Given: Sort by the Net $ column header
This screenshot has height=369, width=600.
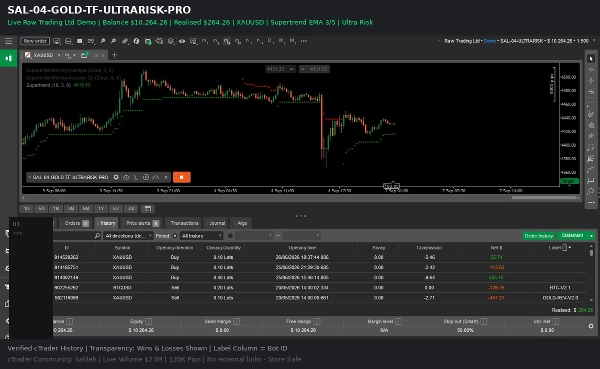Looking at the screenshot, I should [x=496, y=248].
